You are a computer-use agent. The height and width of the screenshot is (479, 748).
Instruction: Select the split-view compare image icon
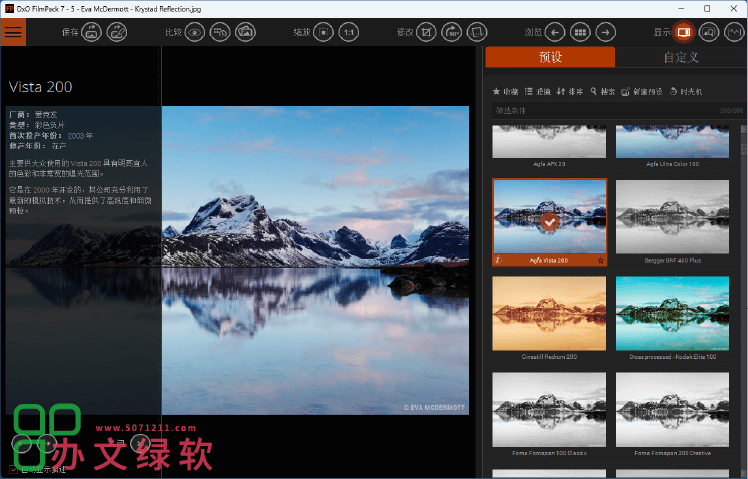point(245,32)
